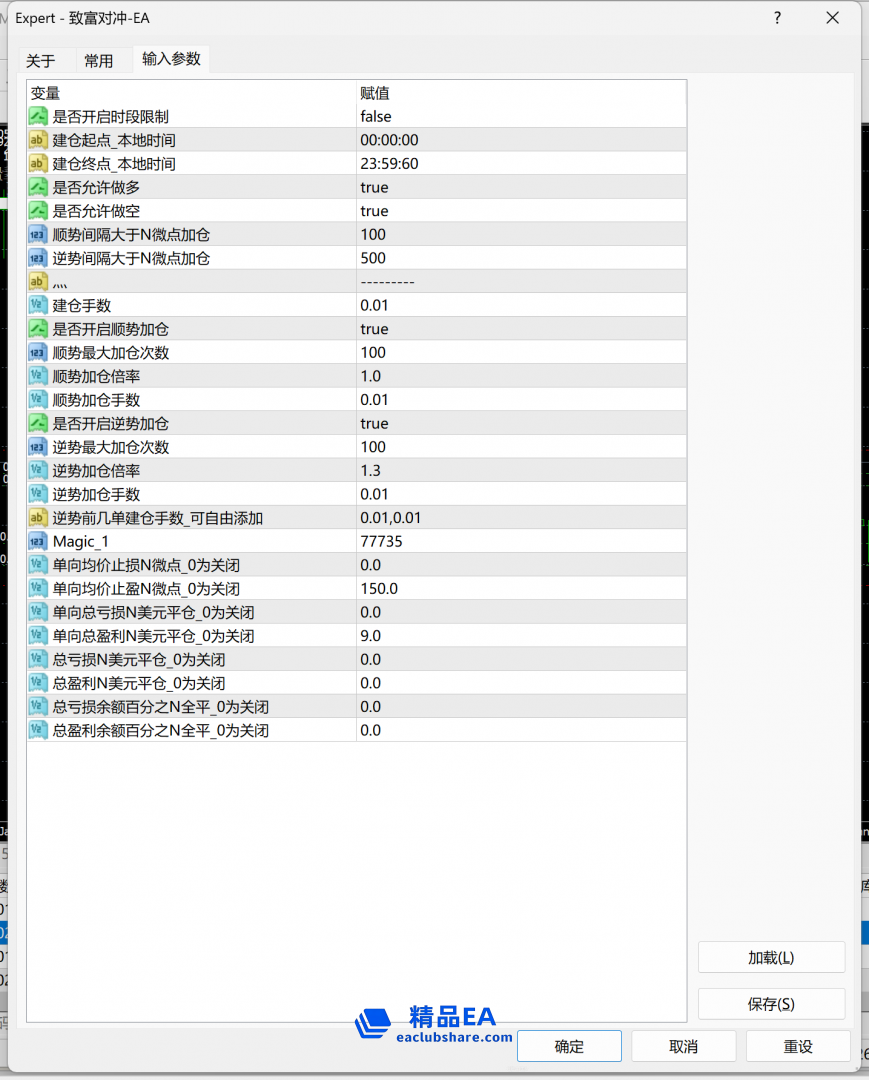Viewport: 869px width, 1080px height.
Task: Click the boolean icon beside 是否开启顺势加仓
Action: tap(37, 329)
